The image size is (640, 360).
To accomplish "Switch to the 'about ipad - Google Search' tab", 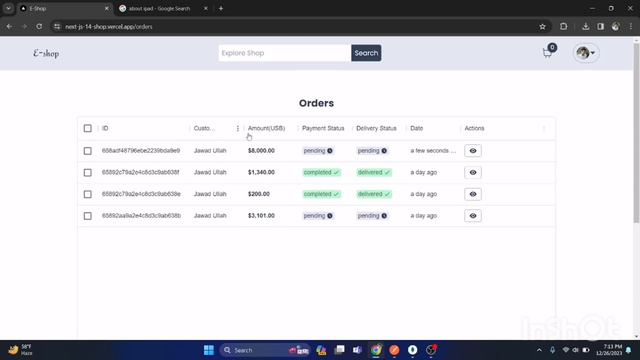I will click(159, 8).
